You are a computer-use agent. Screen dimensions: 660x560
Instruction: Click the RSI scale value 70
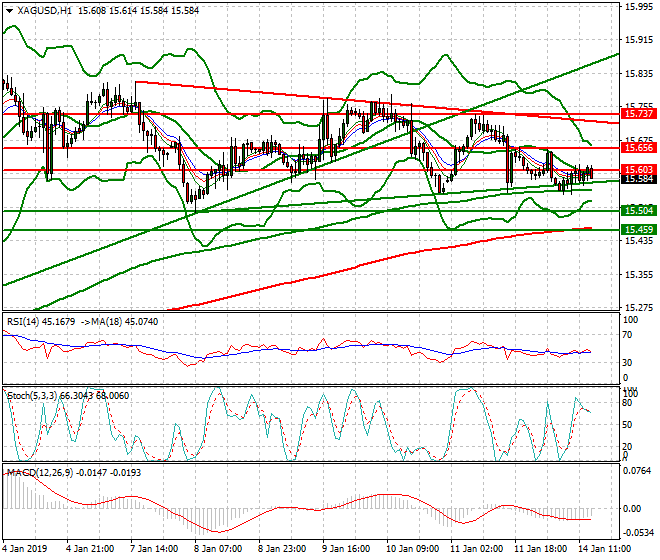pyautogui.click(x=627, y=335)
